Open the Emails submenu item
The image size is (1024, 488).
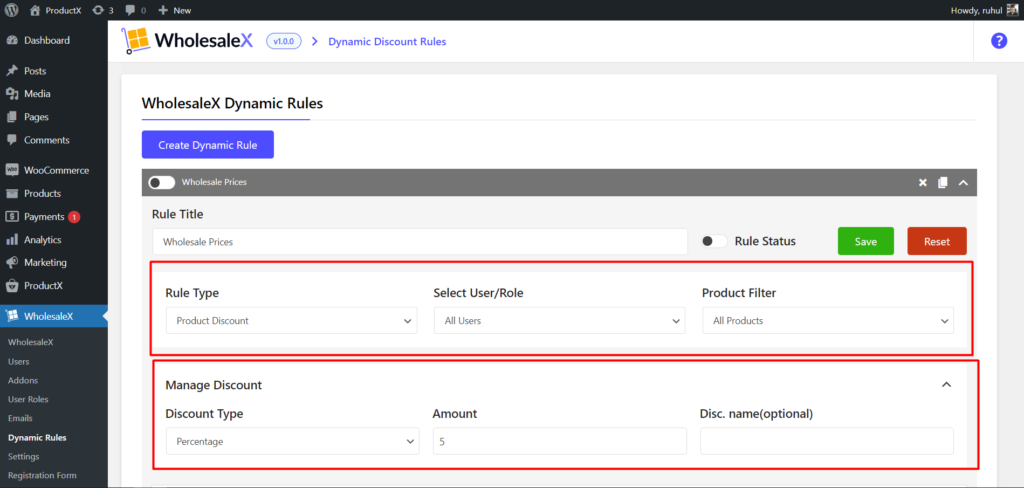20,418
